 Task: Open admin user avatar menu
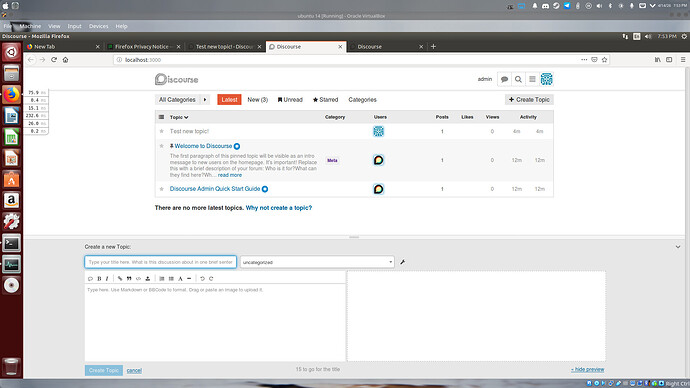[x=546, y=79]
